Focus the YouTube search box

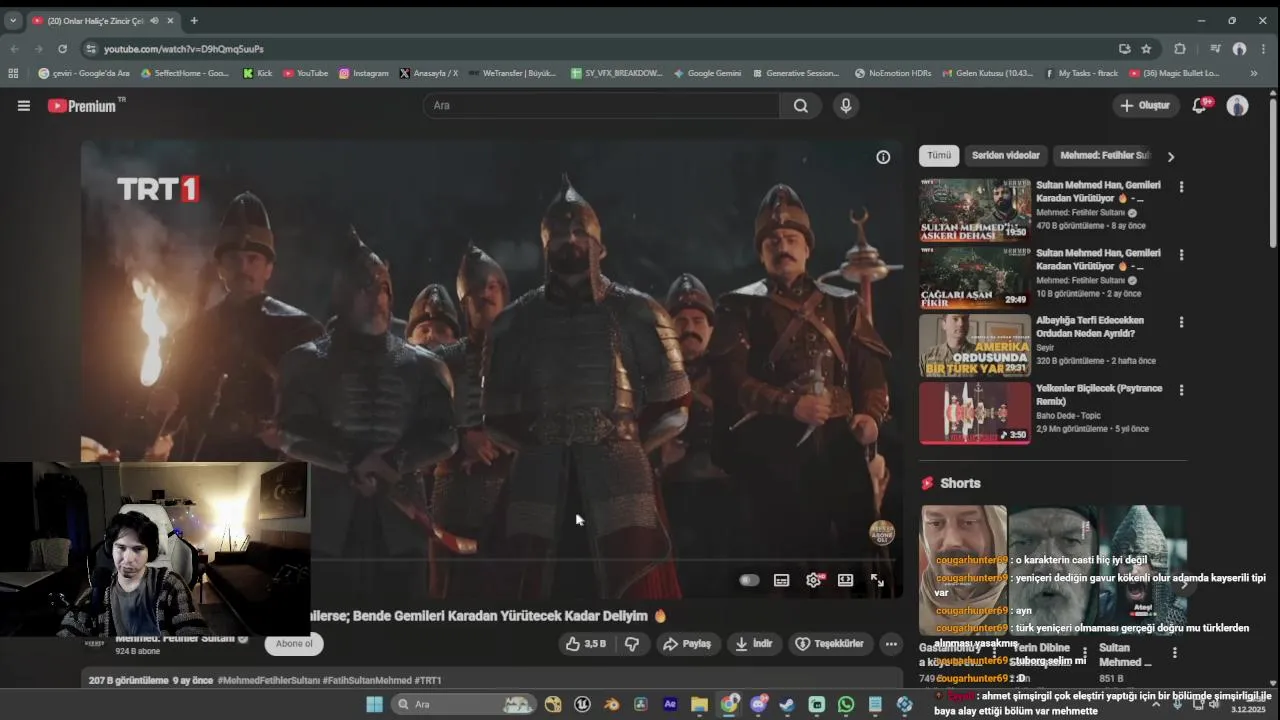point(601,106)
